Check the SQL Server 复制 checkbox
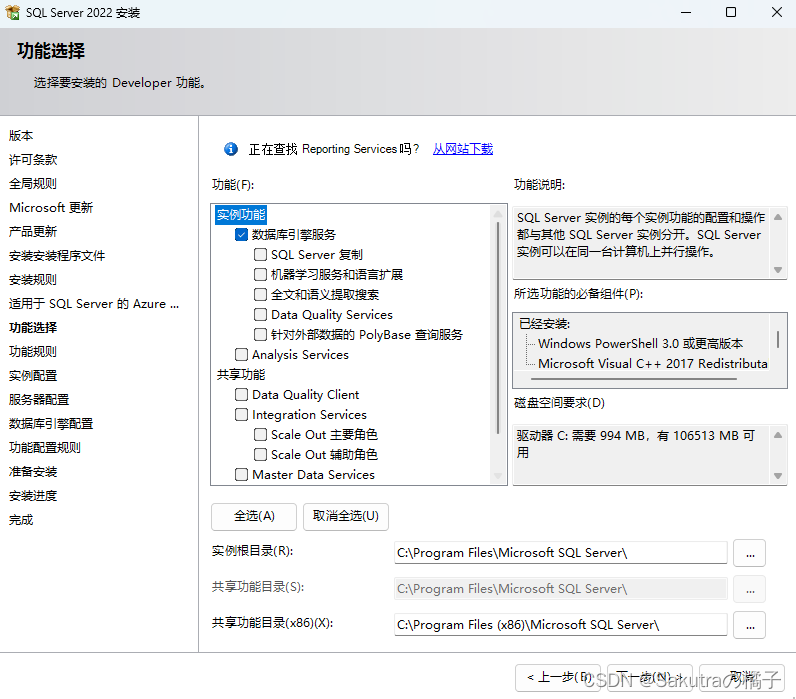Image resolution: width=796 pixels, height=699 pixels. tap(260, 254)
